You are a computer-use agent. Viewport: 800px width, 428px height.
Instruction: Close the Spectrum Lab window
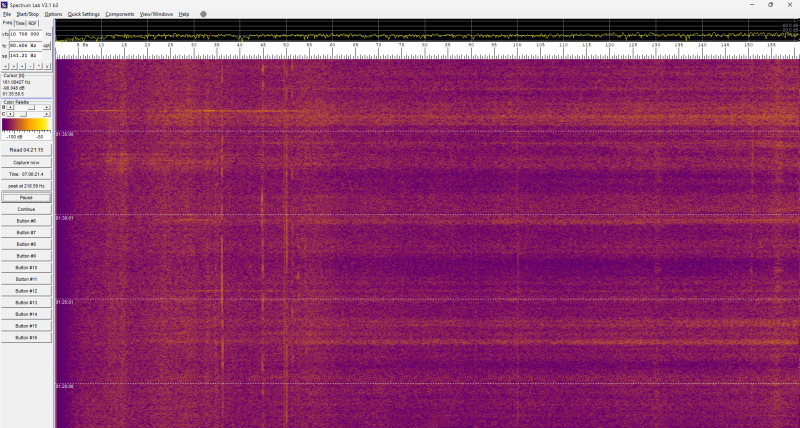point(789,5)
